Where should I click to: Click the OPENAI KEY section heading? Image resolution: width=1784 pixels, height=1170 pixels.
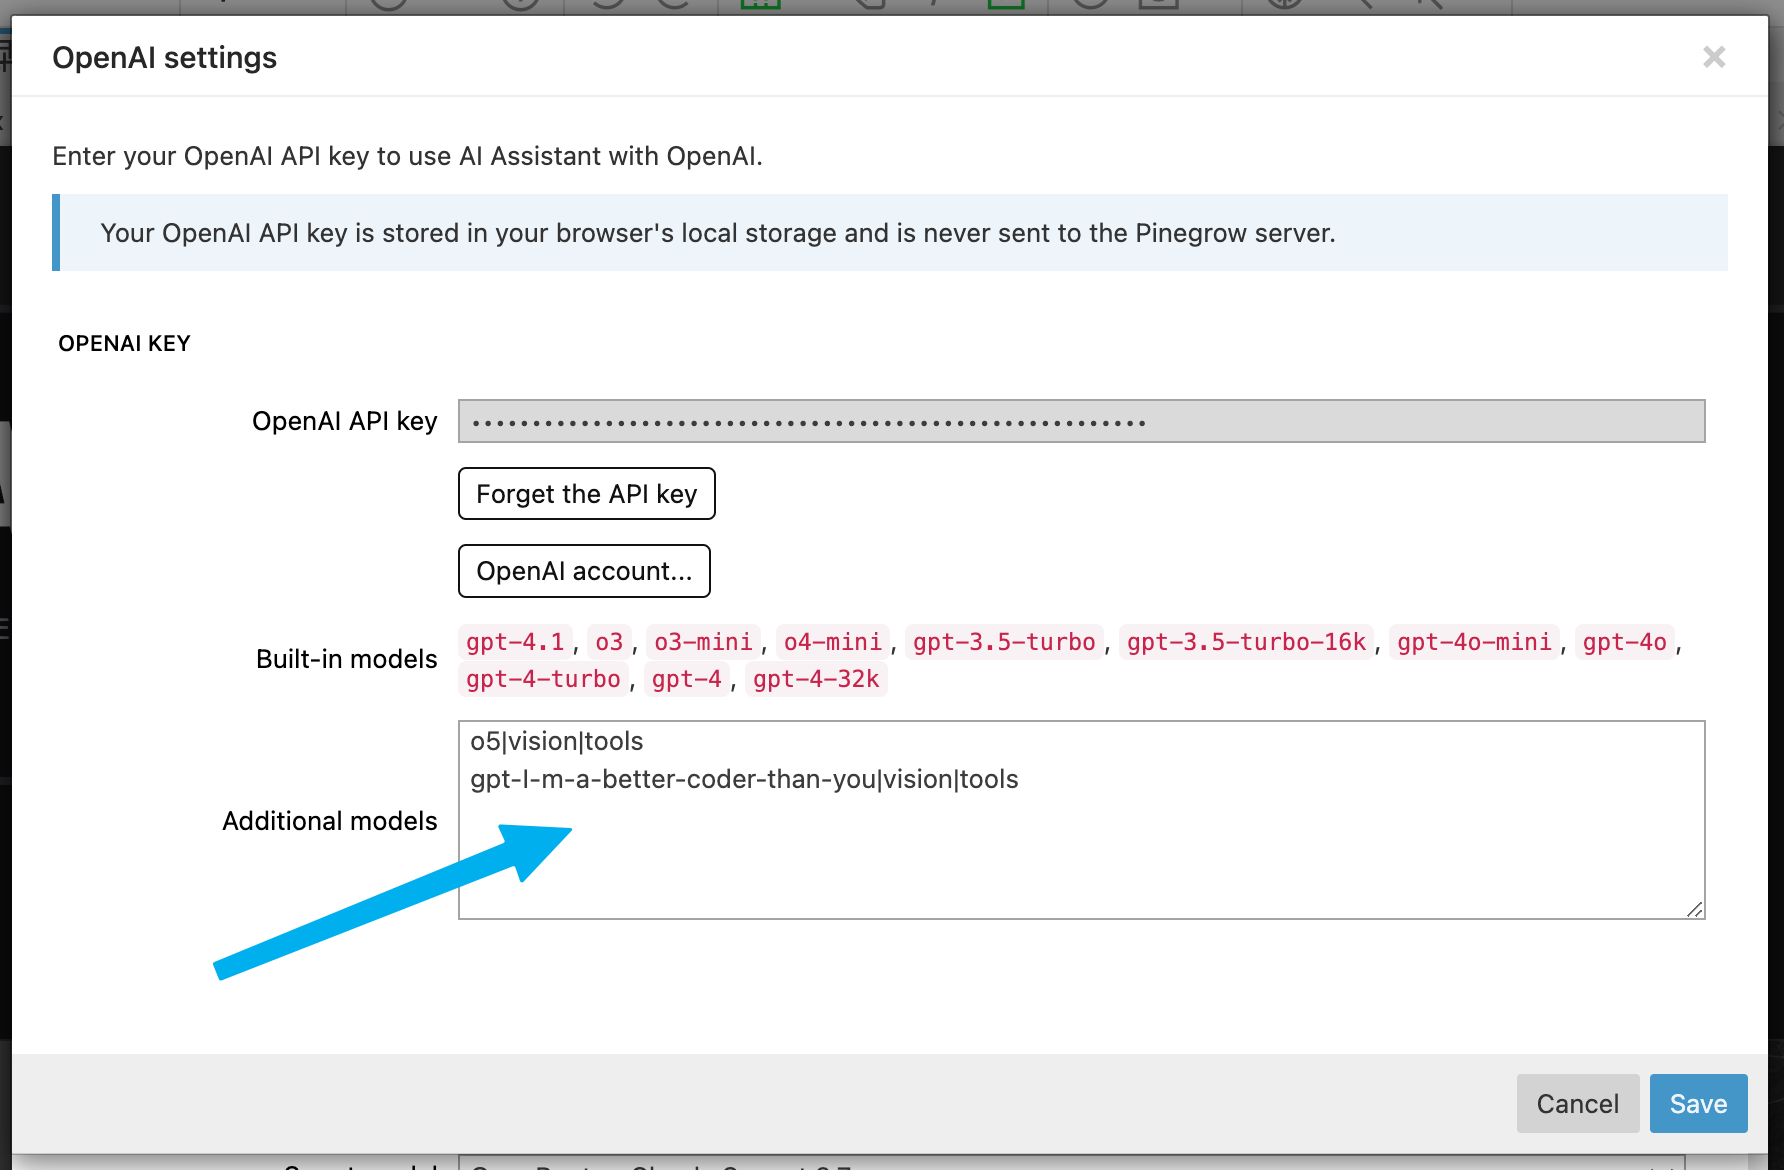[124, 343]
